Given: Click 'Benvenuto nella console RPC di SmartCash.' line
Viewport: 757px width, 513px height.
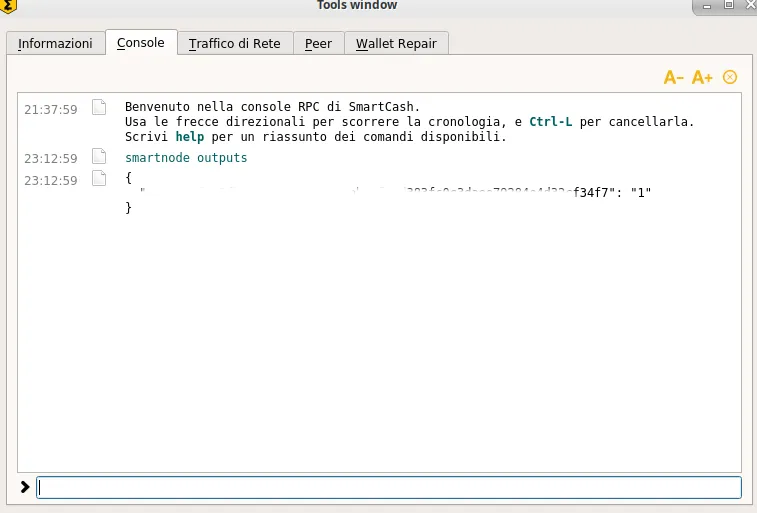Looking at the screenshot, I should (272, 107).
